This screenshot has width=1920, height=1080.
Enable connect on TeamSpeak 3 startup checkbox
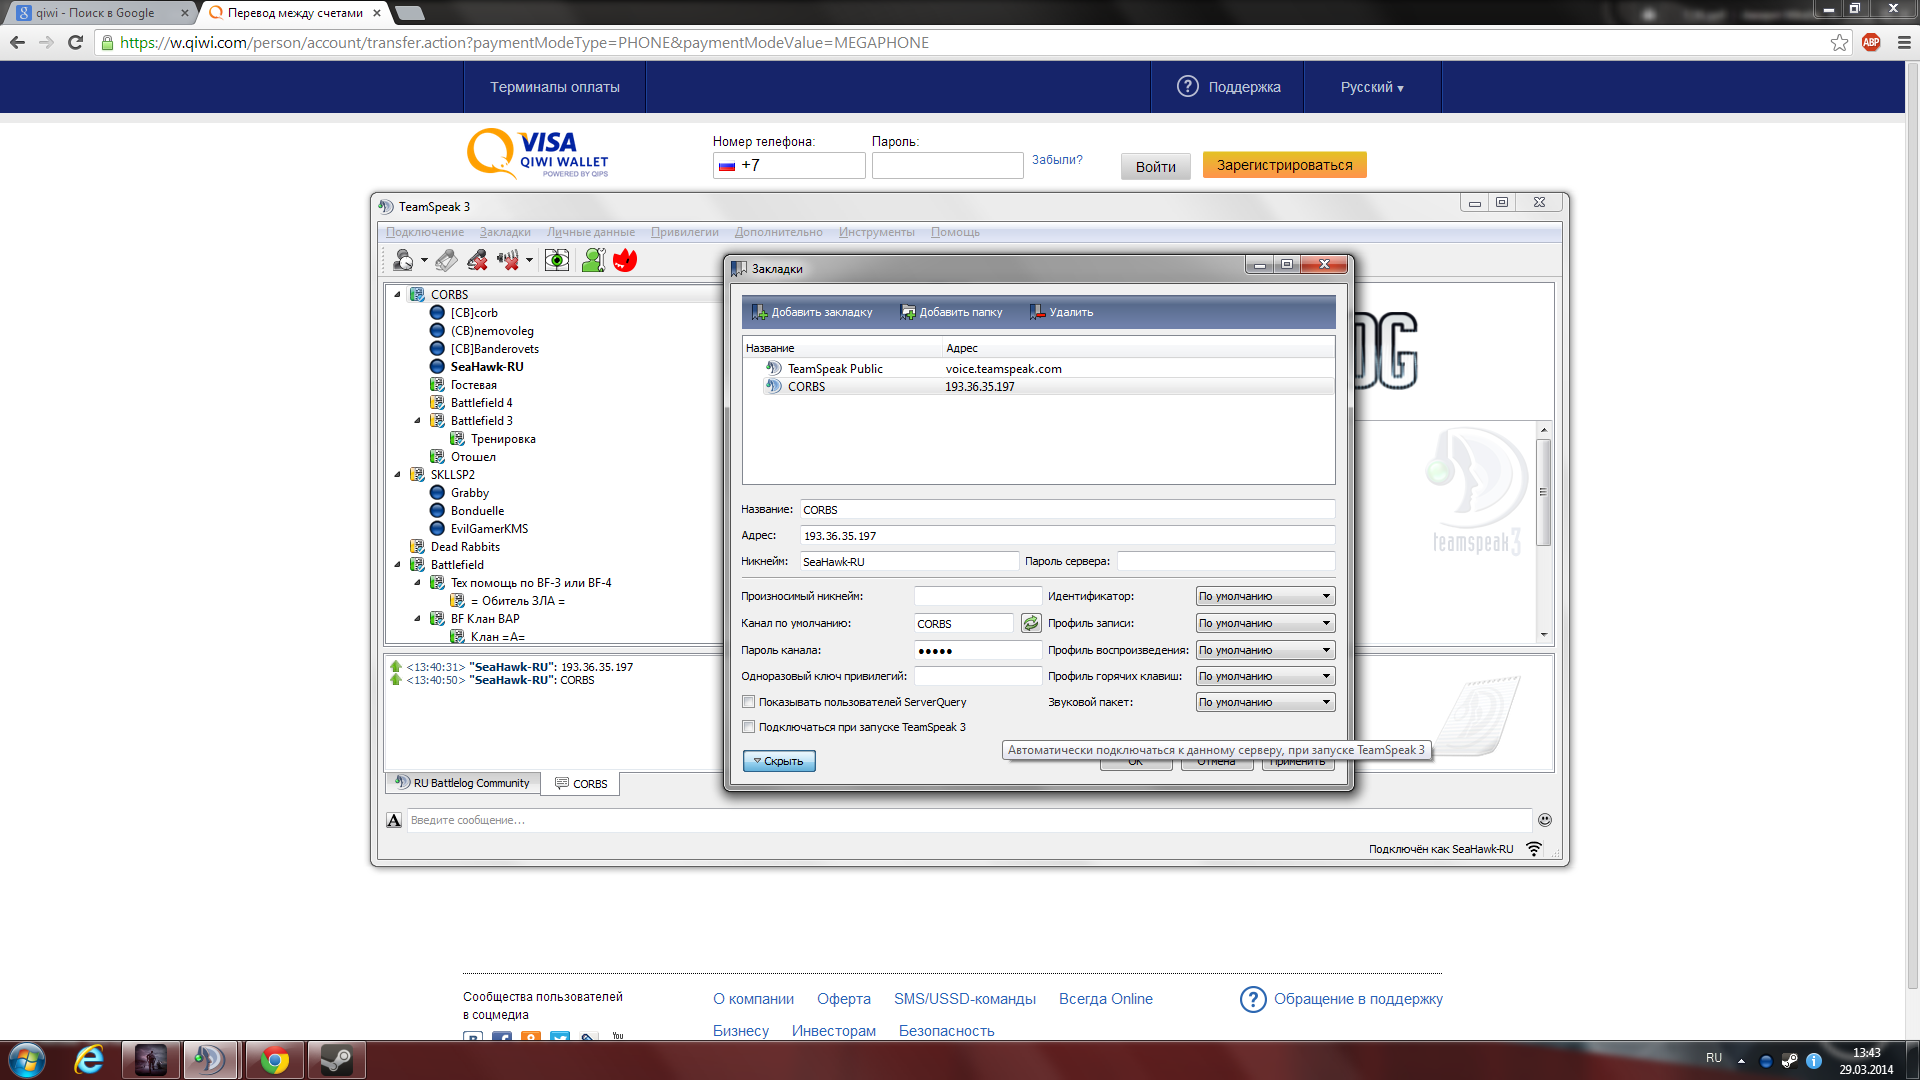point(748,727)
